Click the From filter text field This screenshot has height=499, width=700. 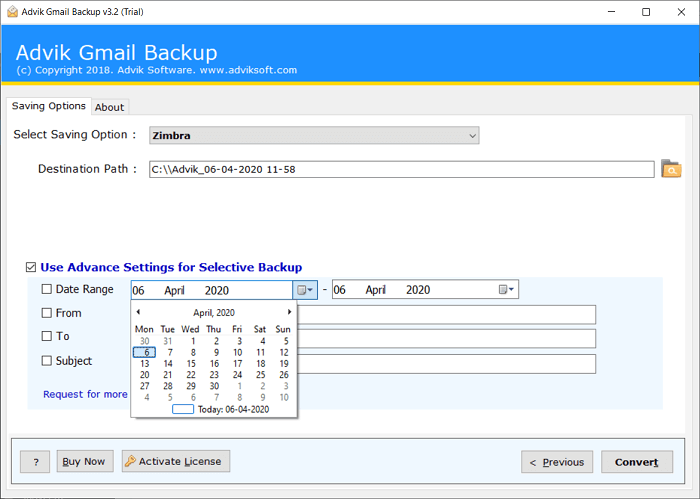click(446, 315)
